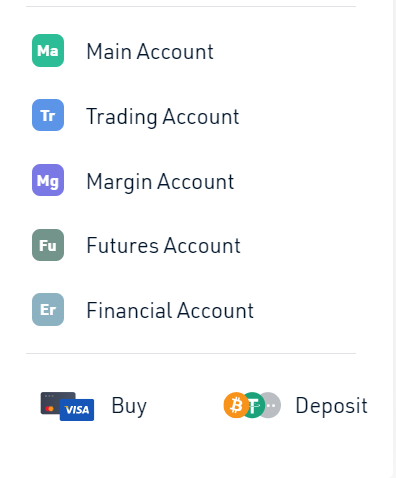This screenshot has height=478, width=396.
Task: Click the Mastercard logo on dark card
Action: pyautogui.click(x=50, y=409)
